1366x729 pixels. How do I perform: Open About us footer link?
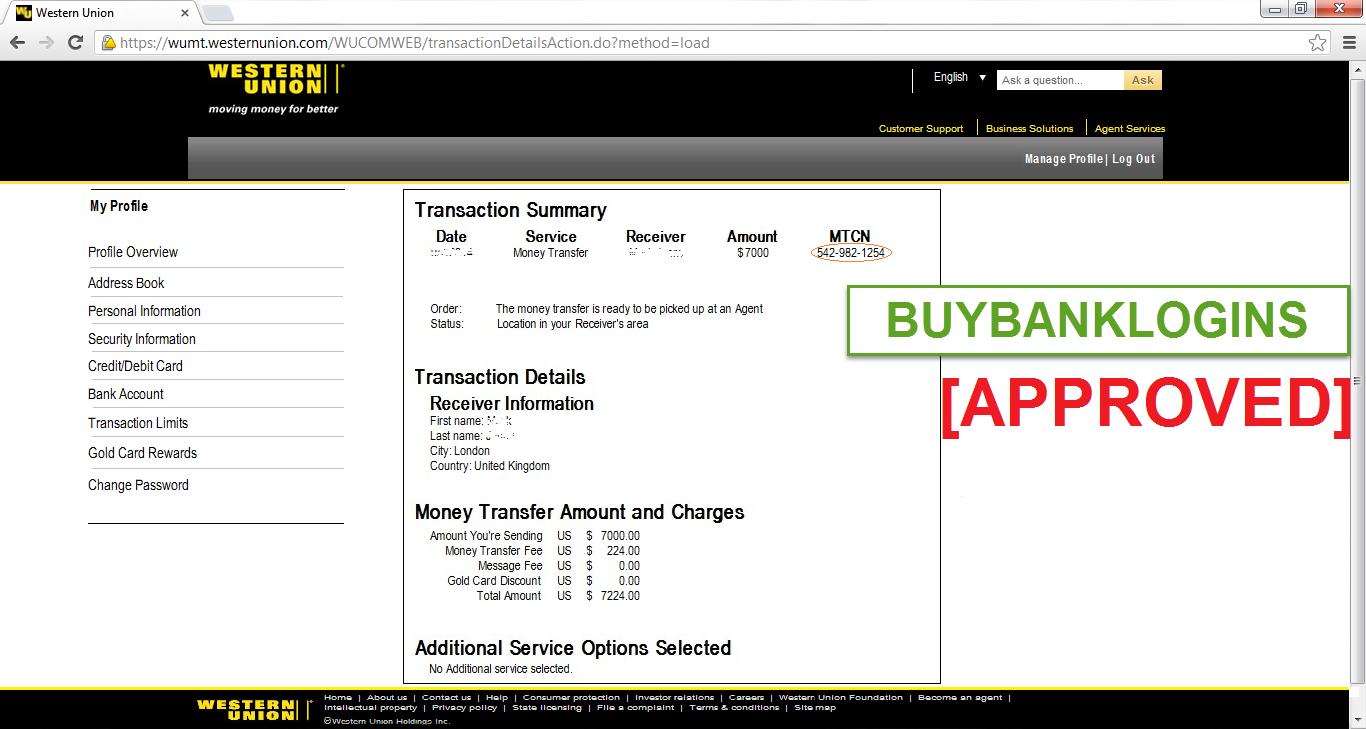[x=387, y=697]
